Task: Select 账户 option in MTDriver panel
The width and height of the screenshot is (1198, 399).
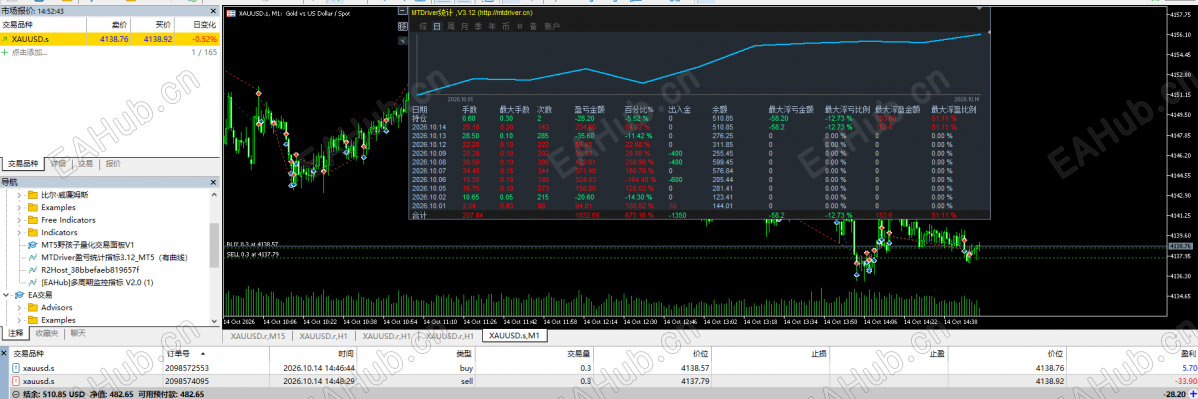Action: pyautogui.click(x=552, y=26)
